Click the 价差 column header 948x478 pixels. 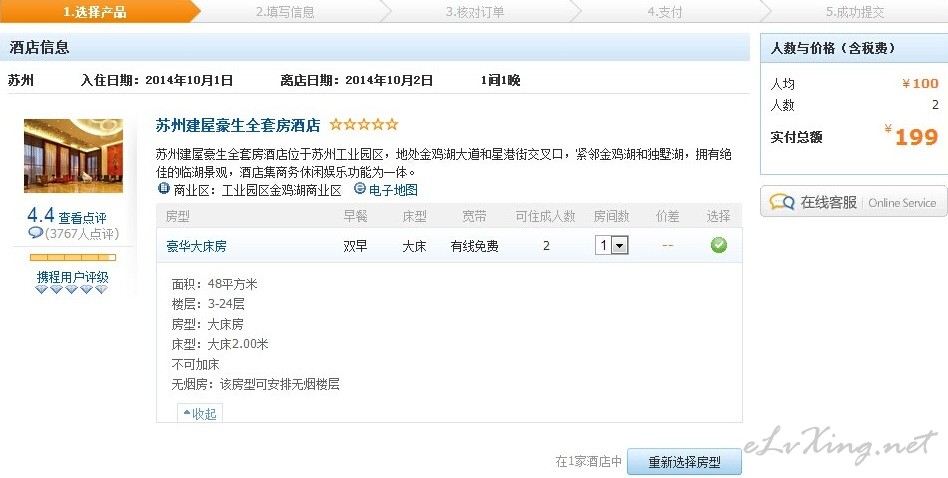coord(667,216)
